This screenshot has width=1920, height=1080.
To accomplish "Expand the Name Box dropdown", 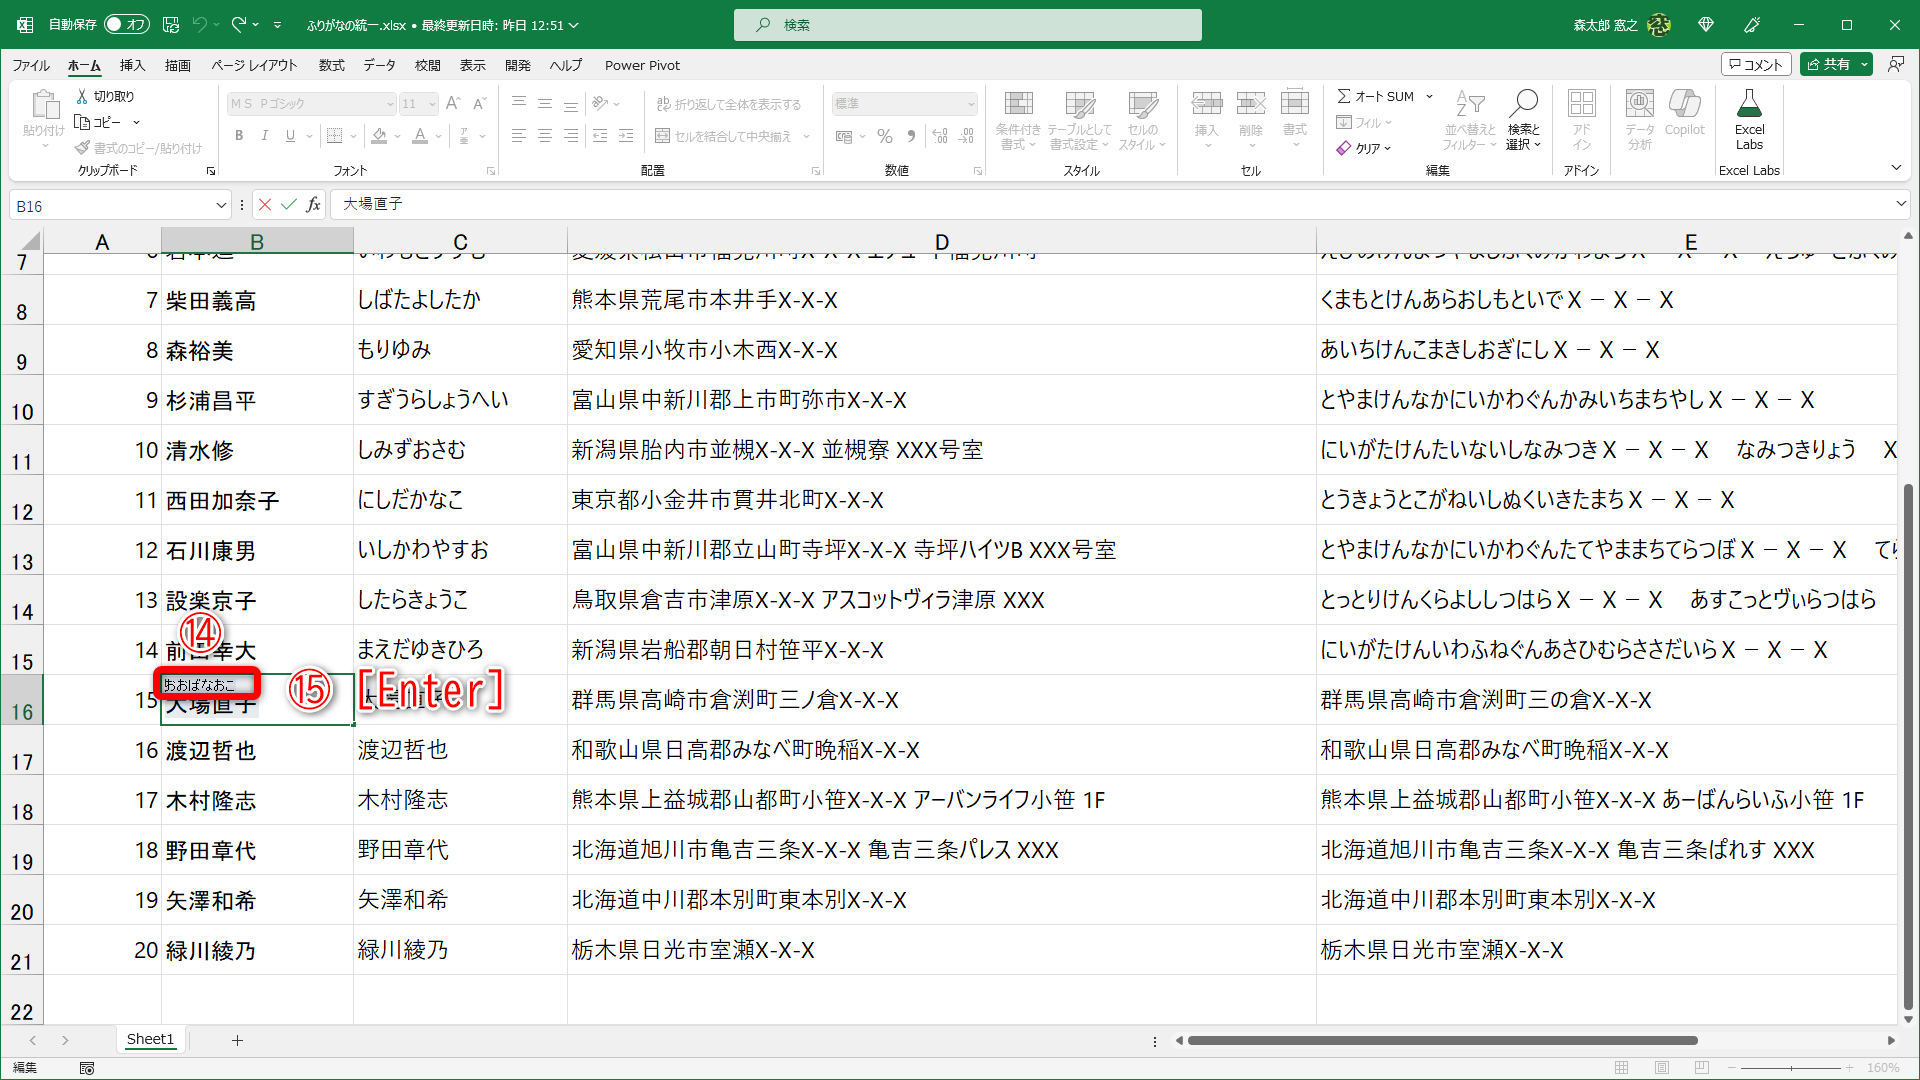I will [221, 206].
